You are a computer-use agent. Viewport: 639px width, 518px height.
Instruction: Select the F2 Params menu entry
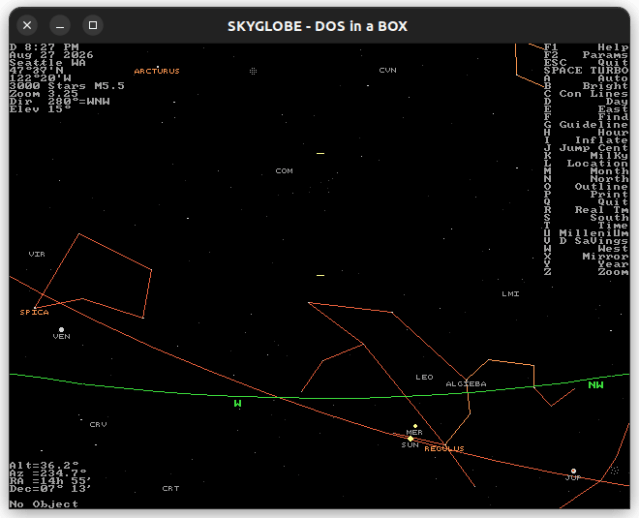click(586, 55)
